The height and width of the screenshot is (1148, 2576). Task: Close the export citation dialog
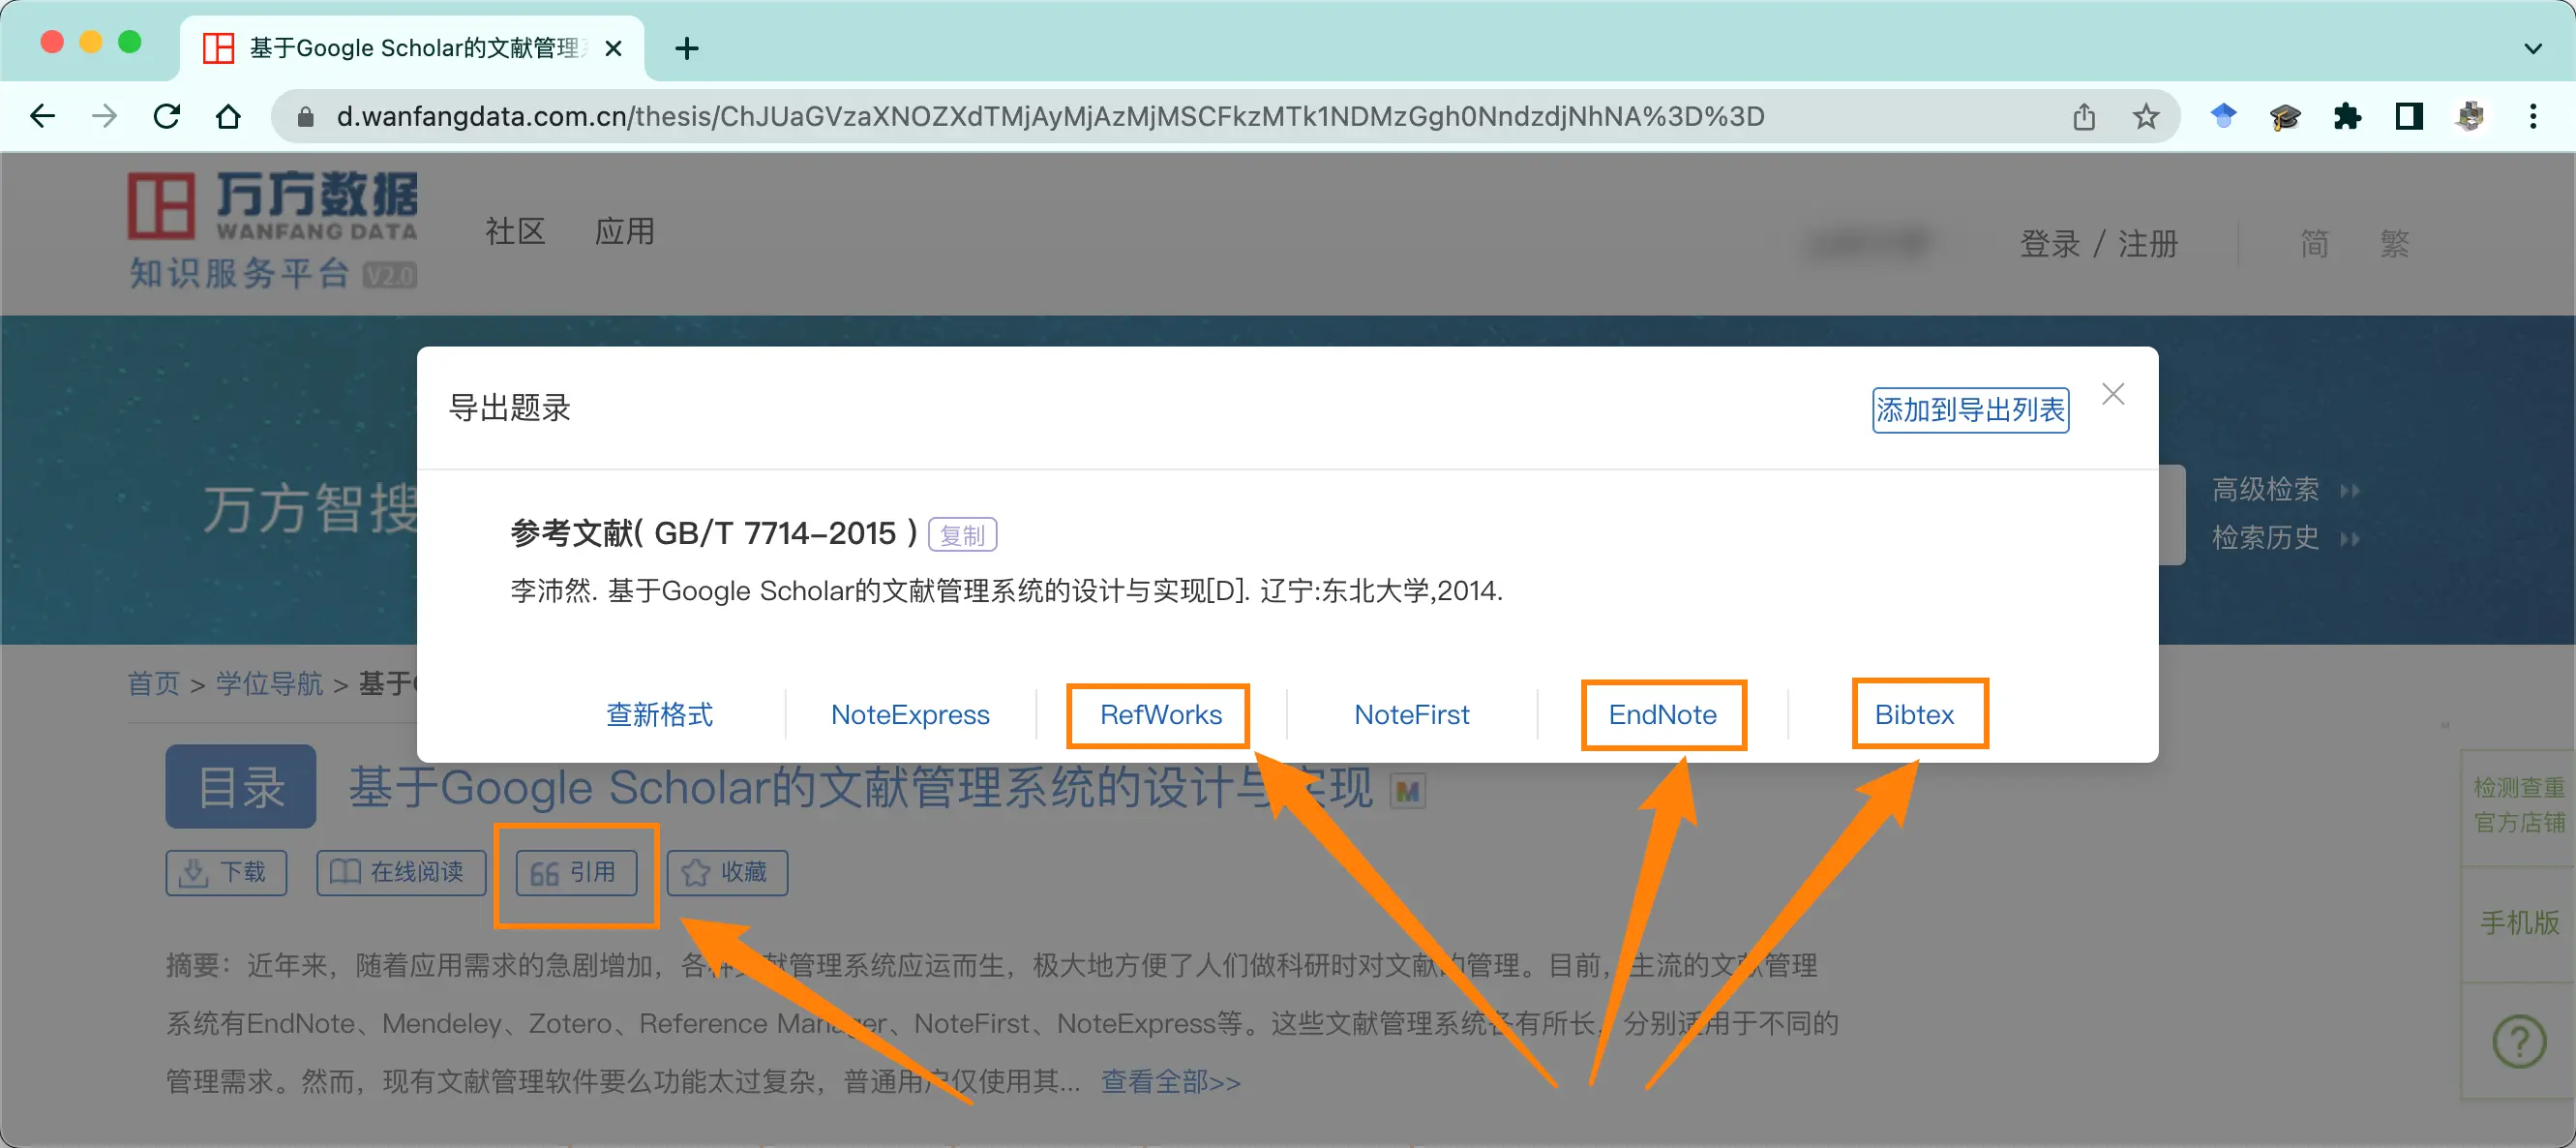click(2113, 394)
